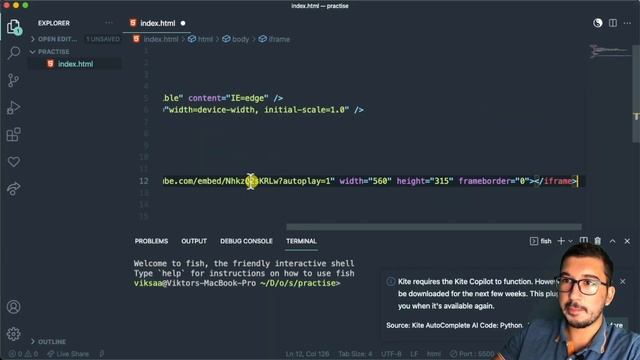Open index.html in the Explorer tree
Viewport: 640px width, 360px height.
[75, 64]
